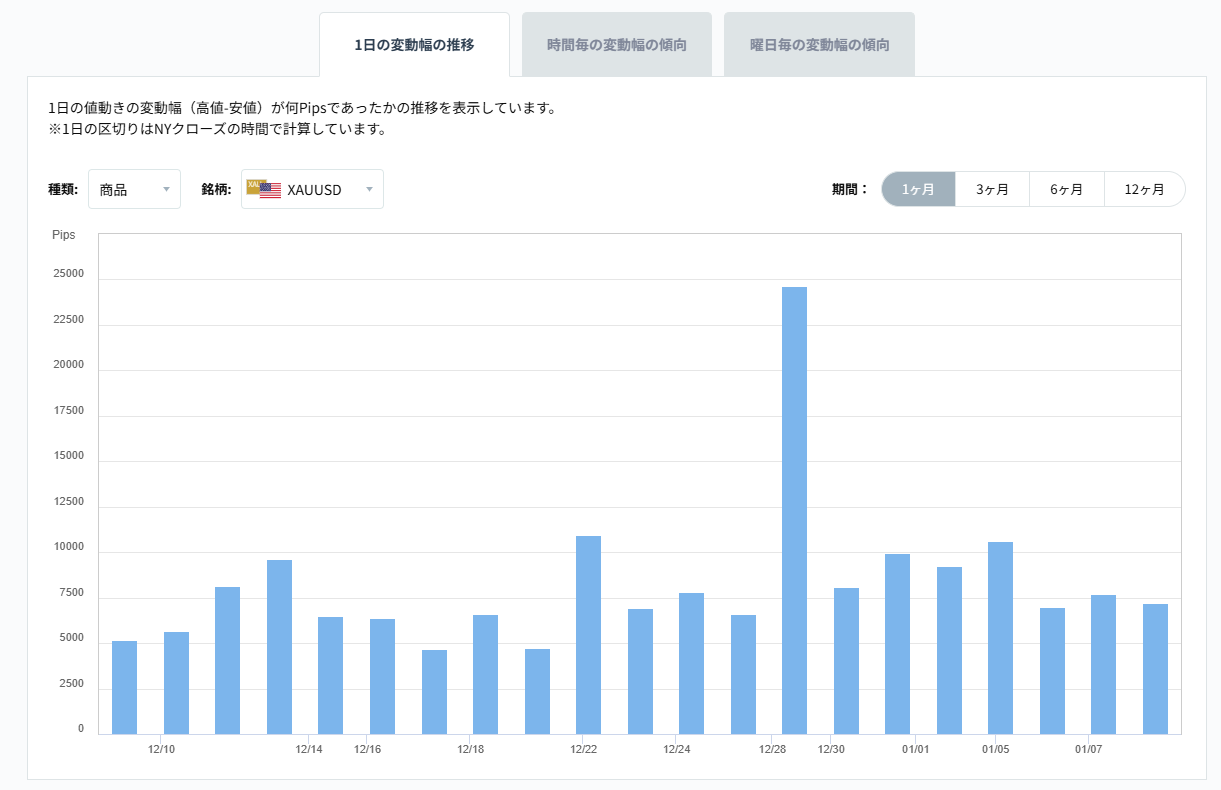Screen dimensions: 1221x790
Task: Select the 1日の変動幅の推移 tab
Action: 414,43
